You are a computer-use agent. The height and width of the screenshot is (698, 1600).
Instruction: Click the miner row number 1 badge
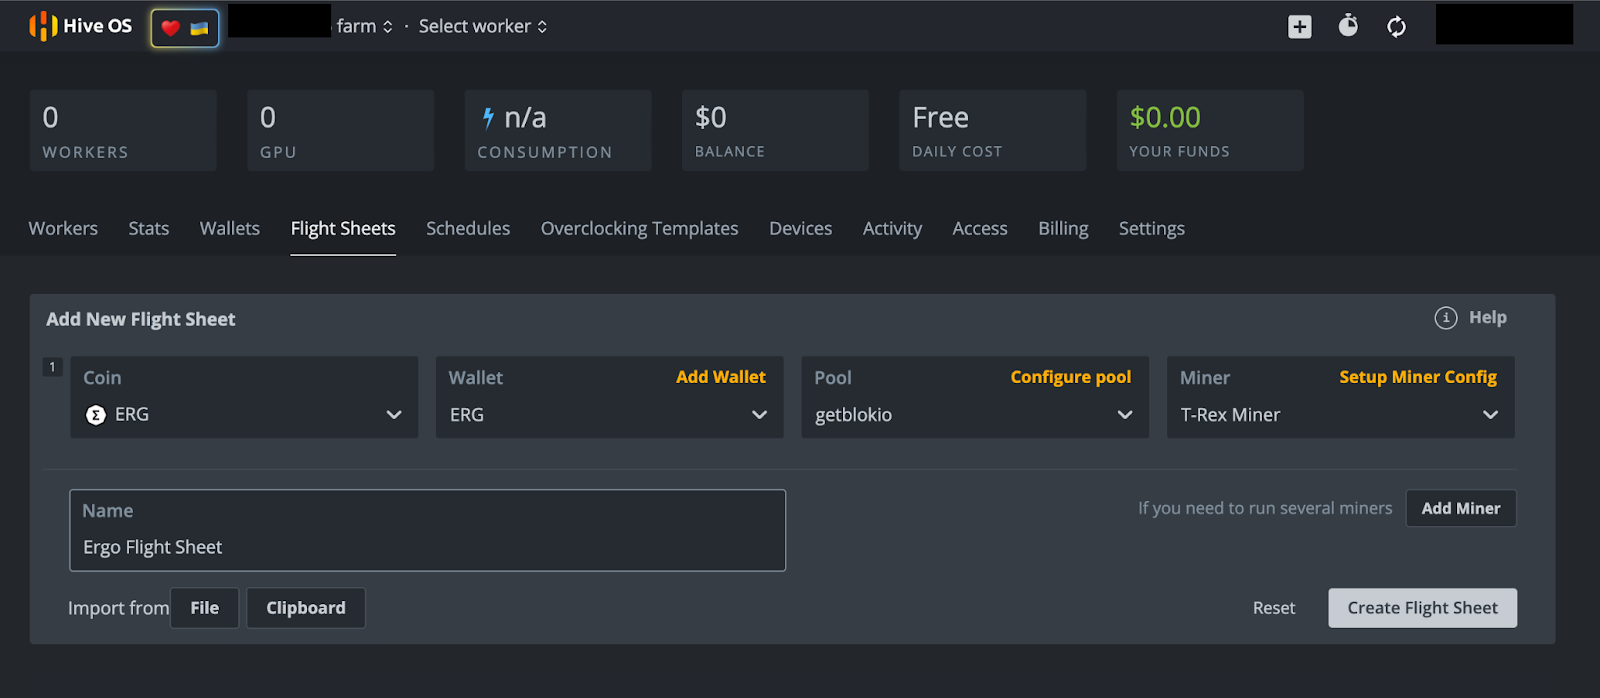(53, 367)
